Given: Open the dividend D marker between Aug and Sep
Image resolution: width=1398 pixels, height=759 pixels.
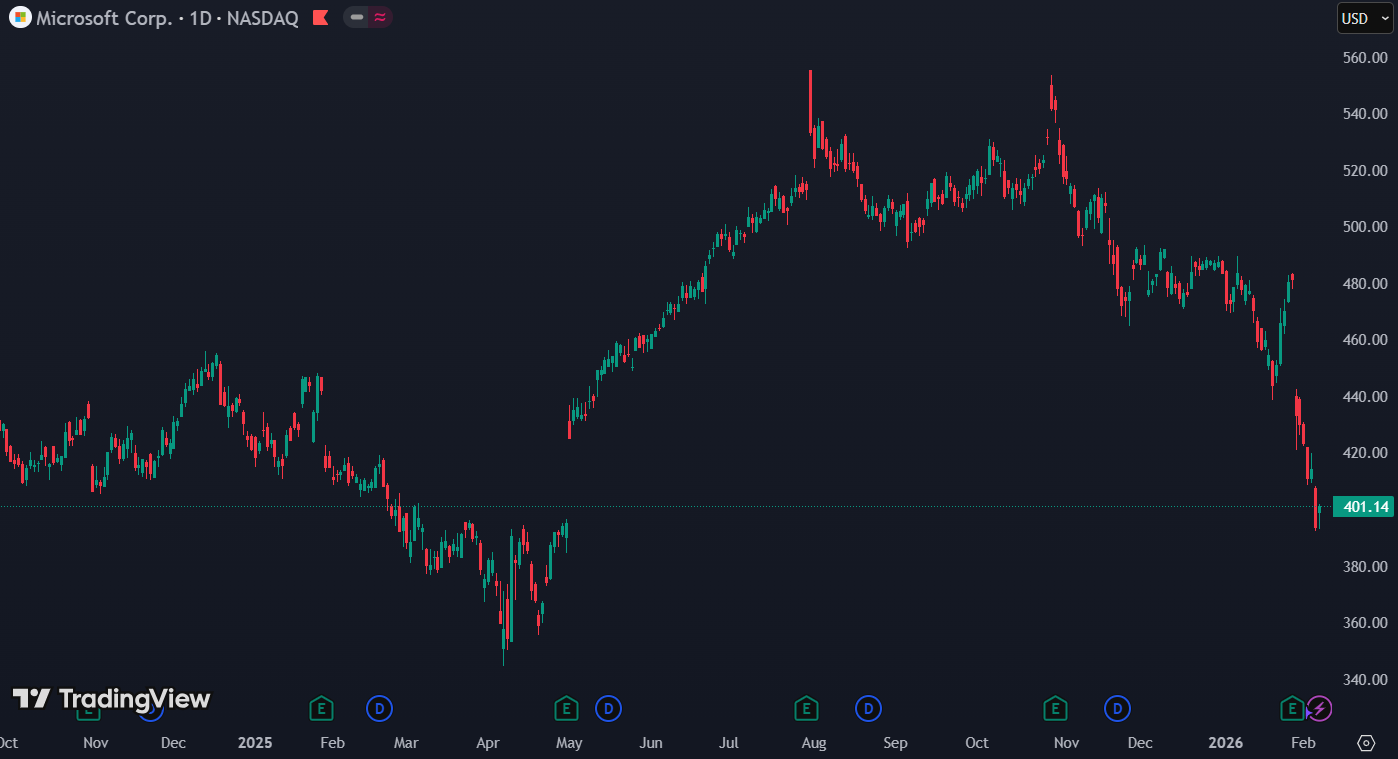Looking at the screenshot, I should tap(868, 709).
